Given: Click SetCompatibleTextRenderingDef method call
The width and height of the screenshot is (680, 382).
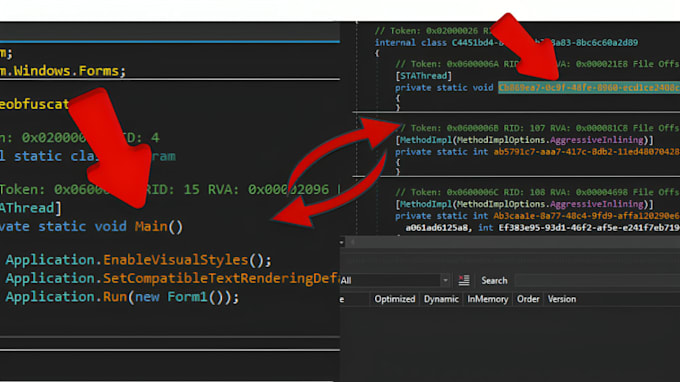Looking at the screenshot, I should coord(221,278).
